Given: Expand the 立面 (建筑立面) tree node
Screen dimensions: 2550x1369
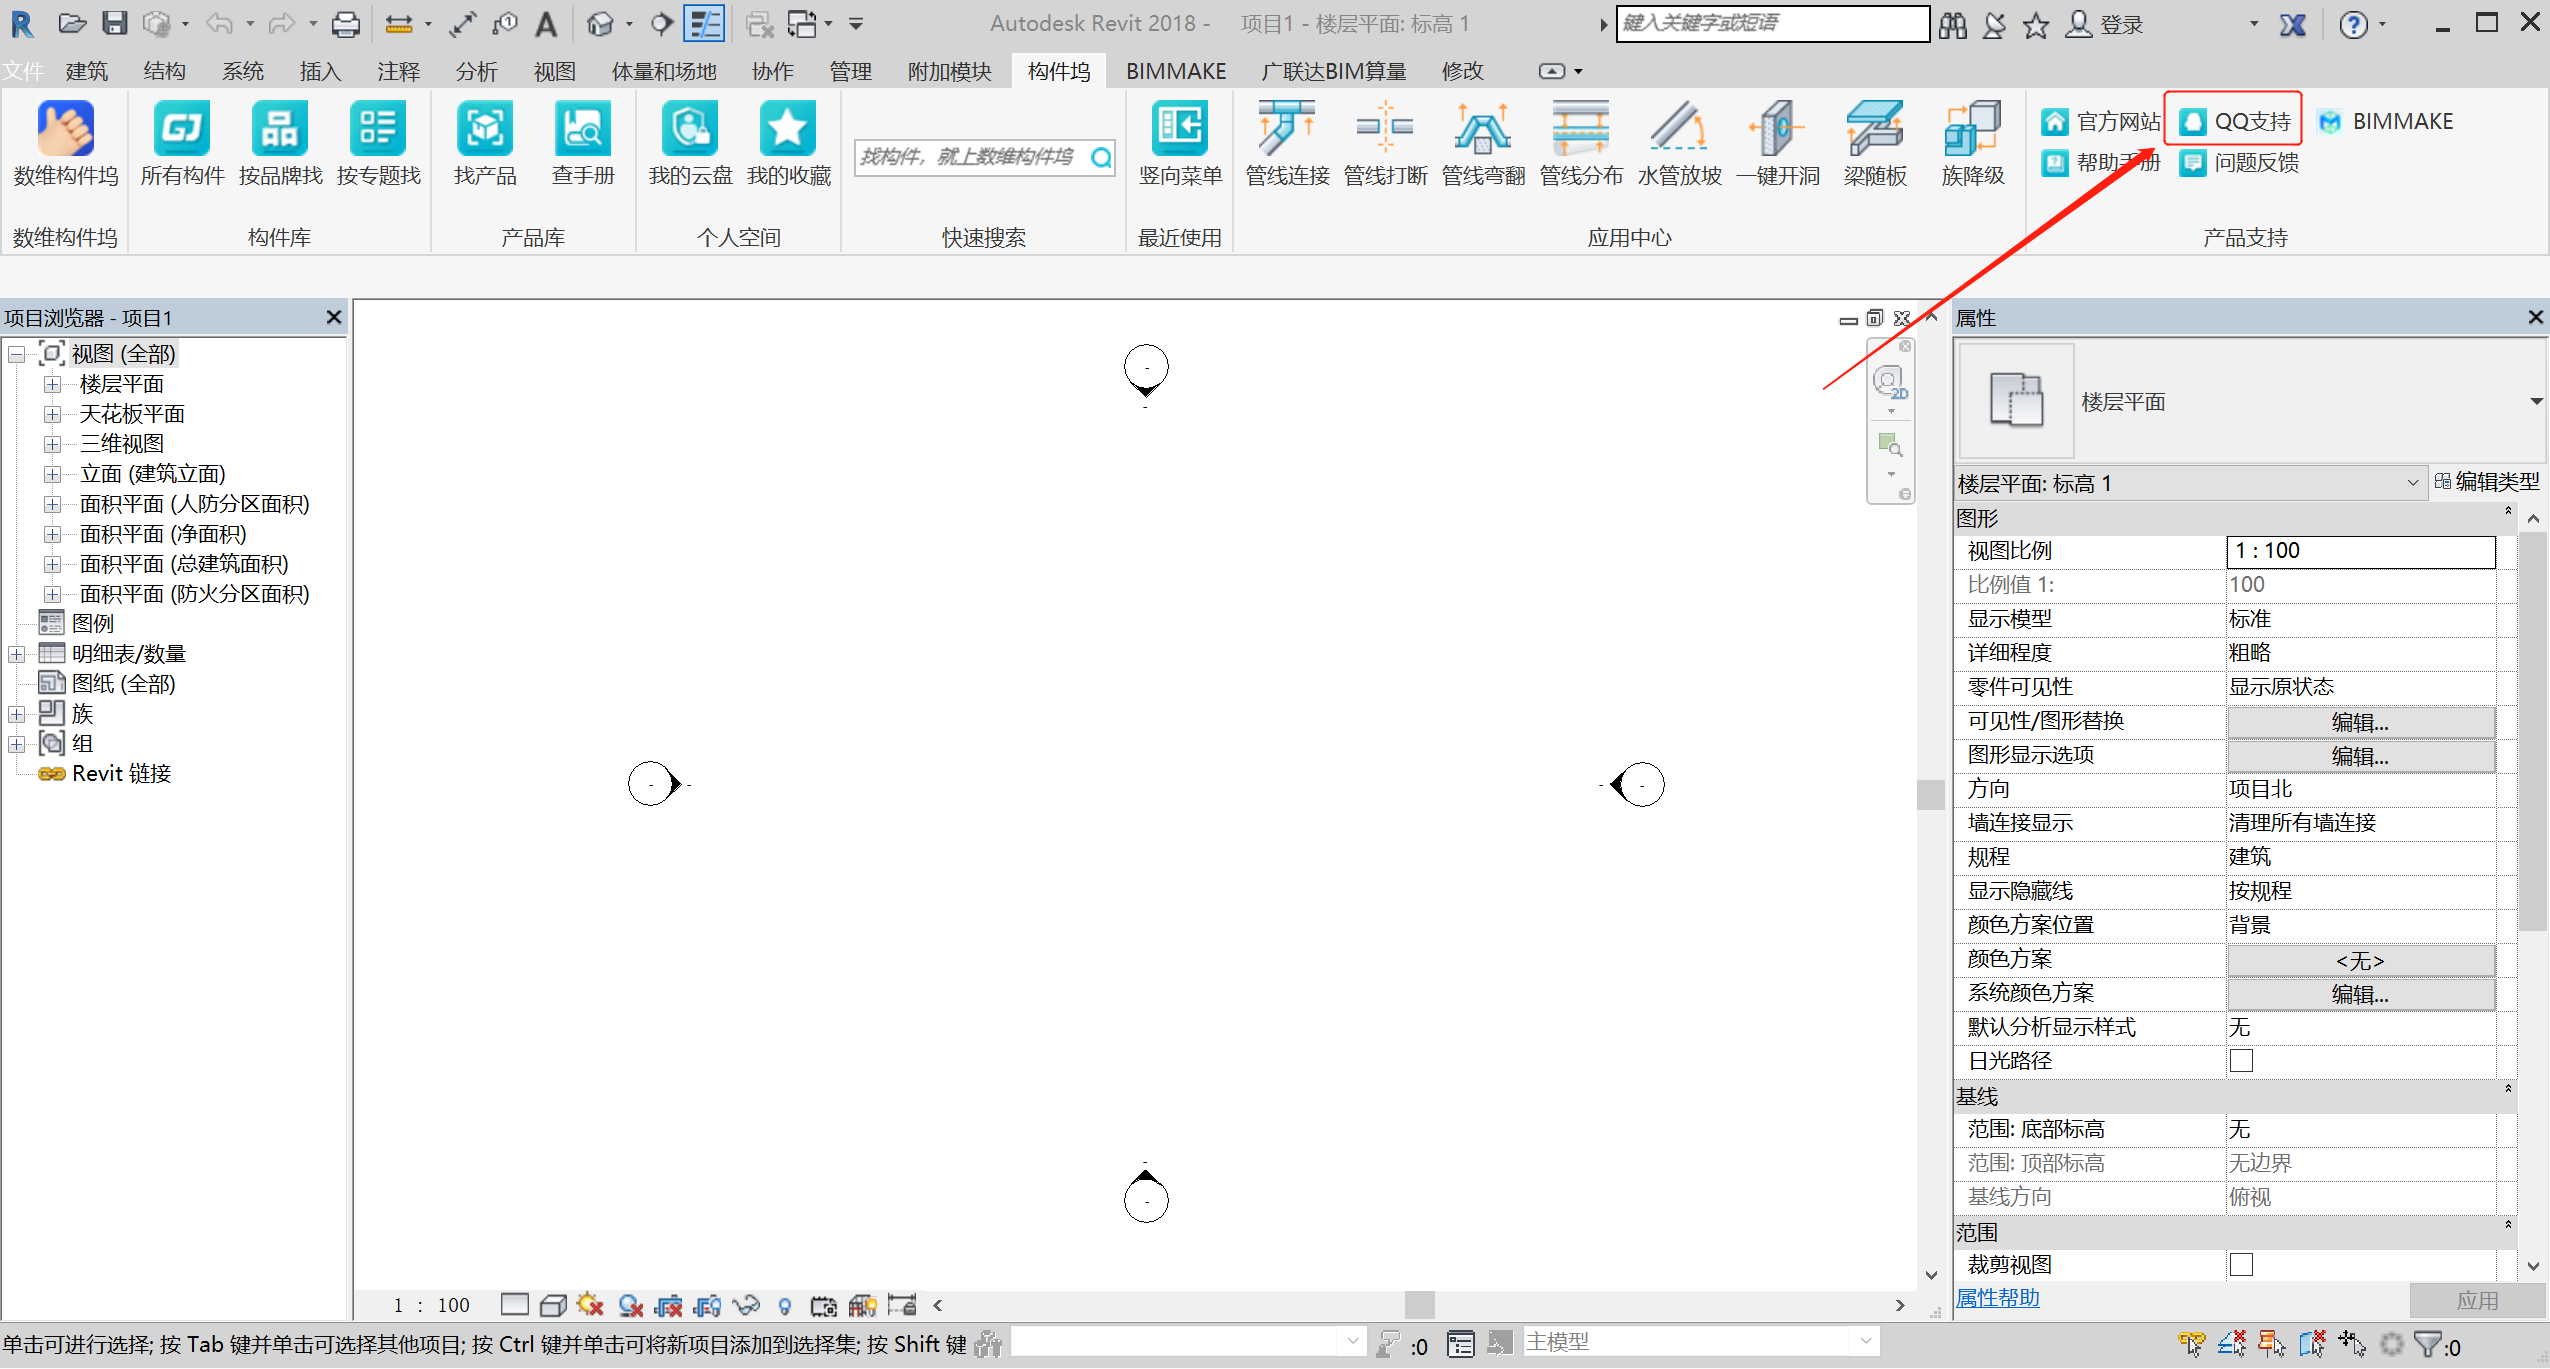Looking at the screenshot, I should pos(53,475).
